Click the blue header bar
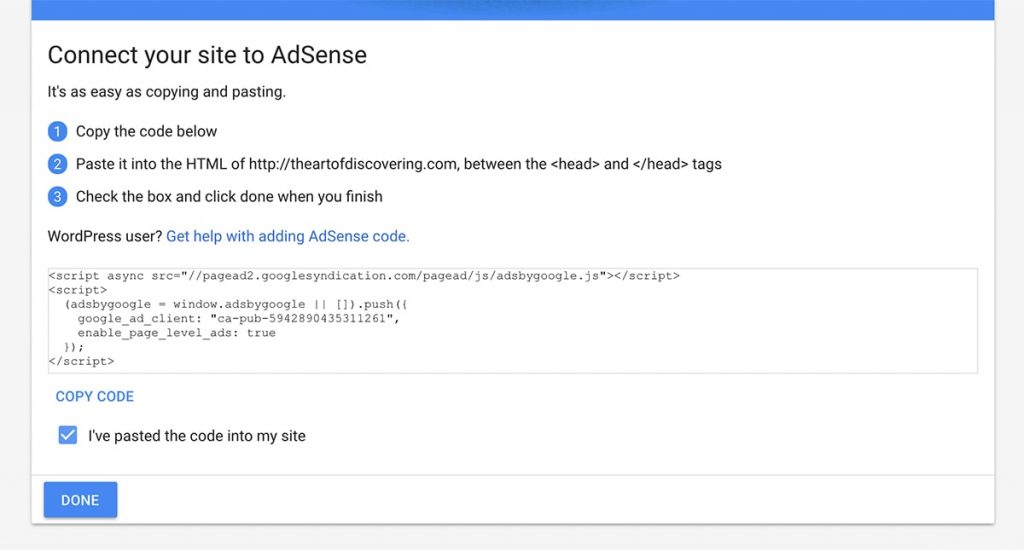The image size is (1024, 550). [513, 10]
